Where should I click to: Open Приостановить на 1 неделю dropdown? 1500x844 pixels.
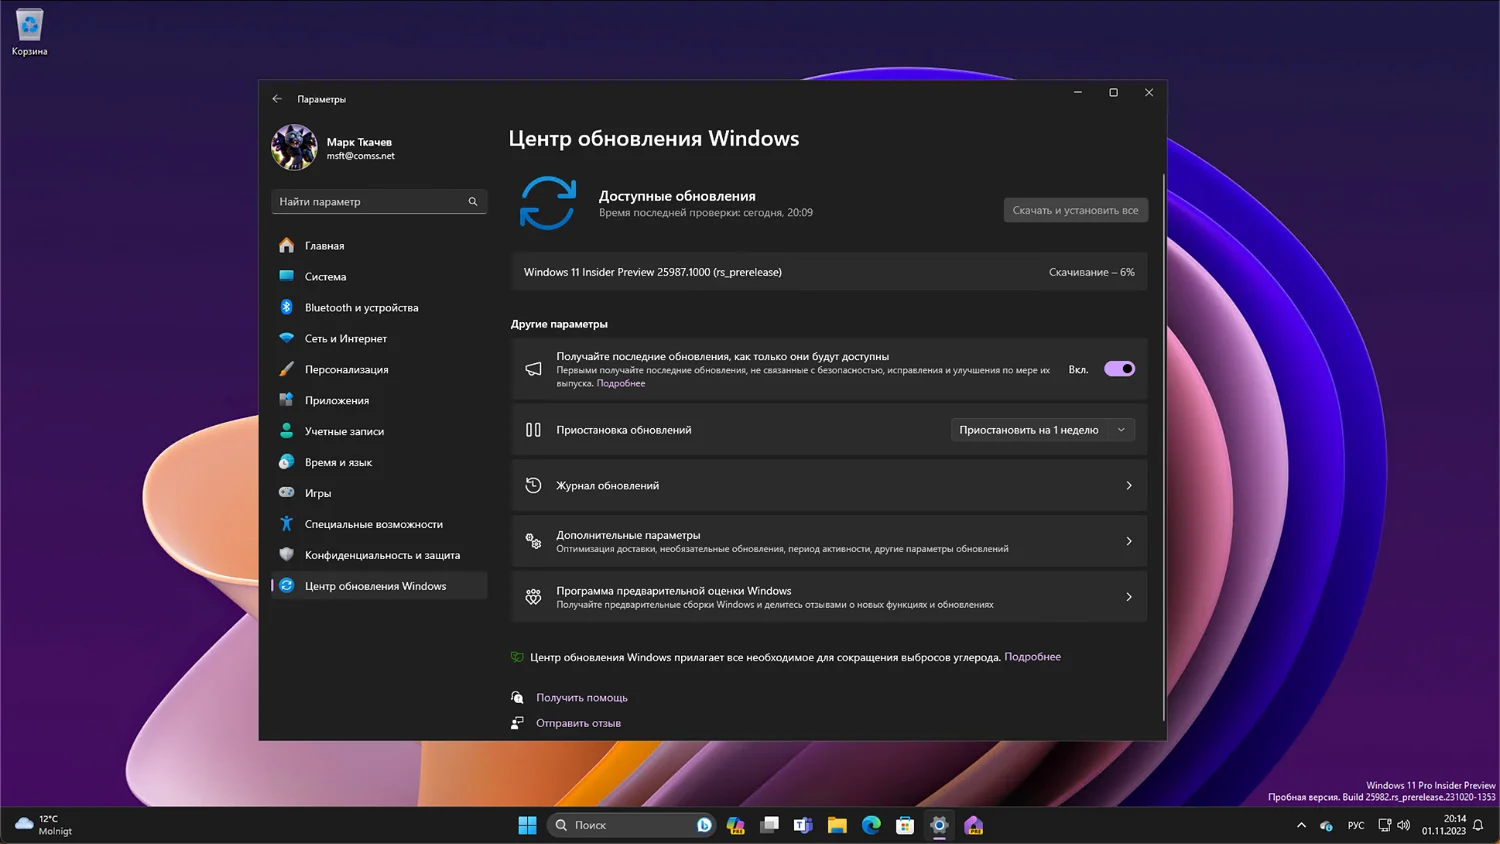tap(1042, 430)
